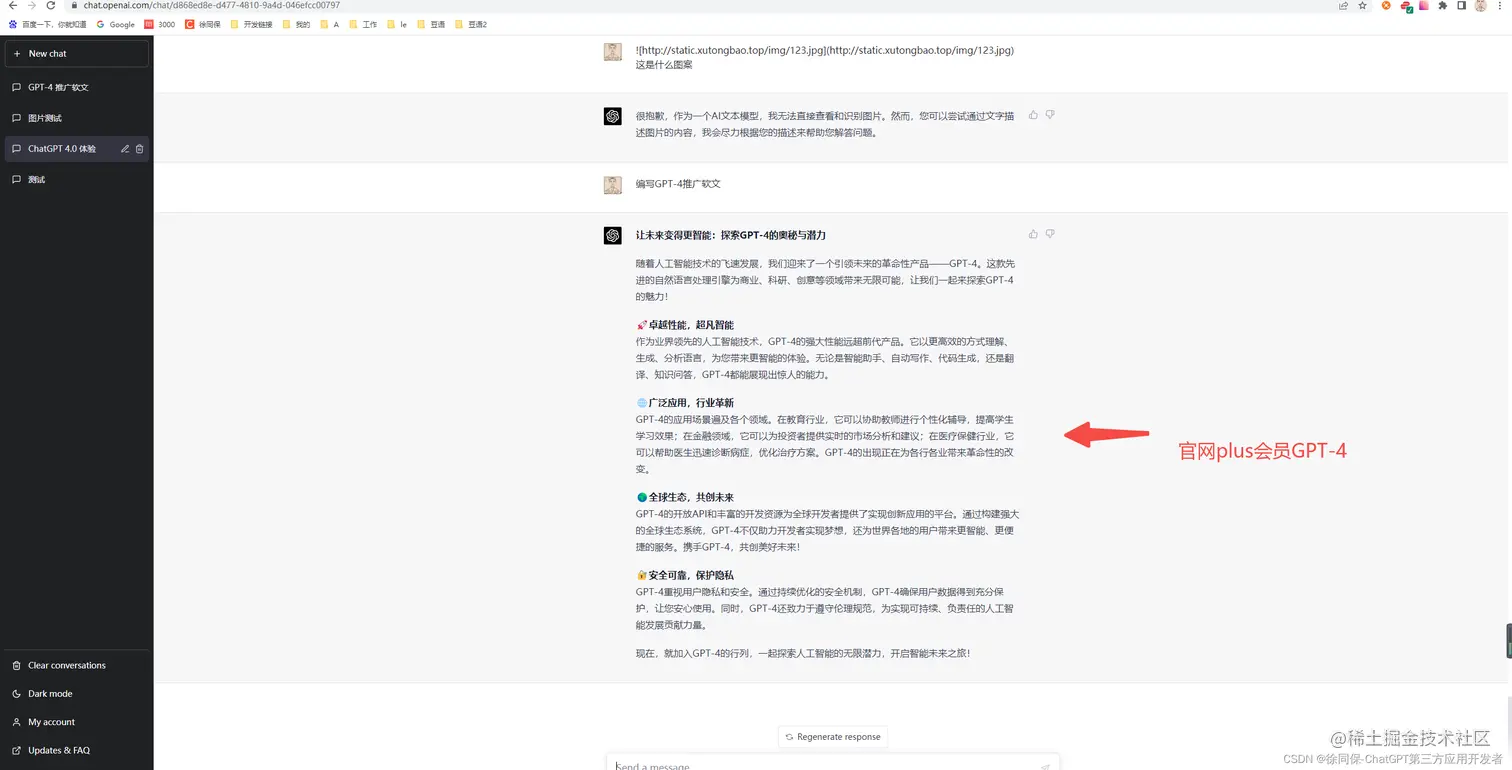Click the send message paper-plane icon
The image size is (1512, 770).
click(1045, 766)
